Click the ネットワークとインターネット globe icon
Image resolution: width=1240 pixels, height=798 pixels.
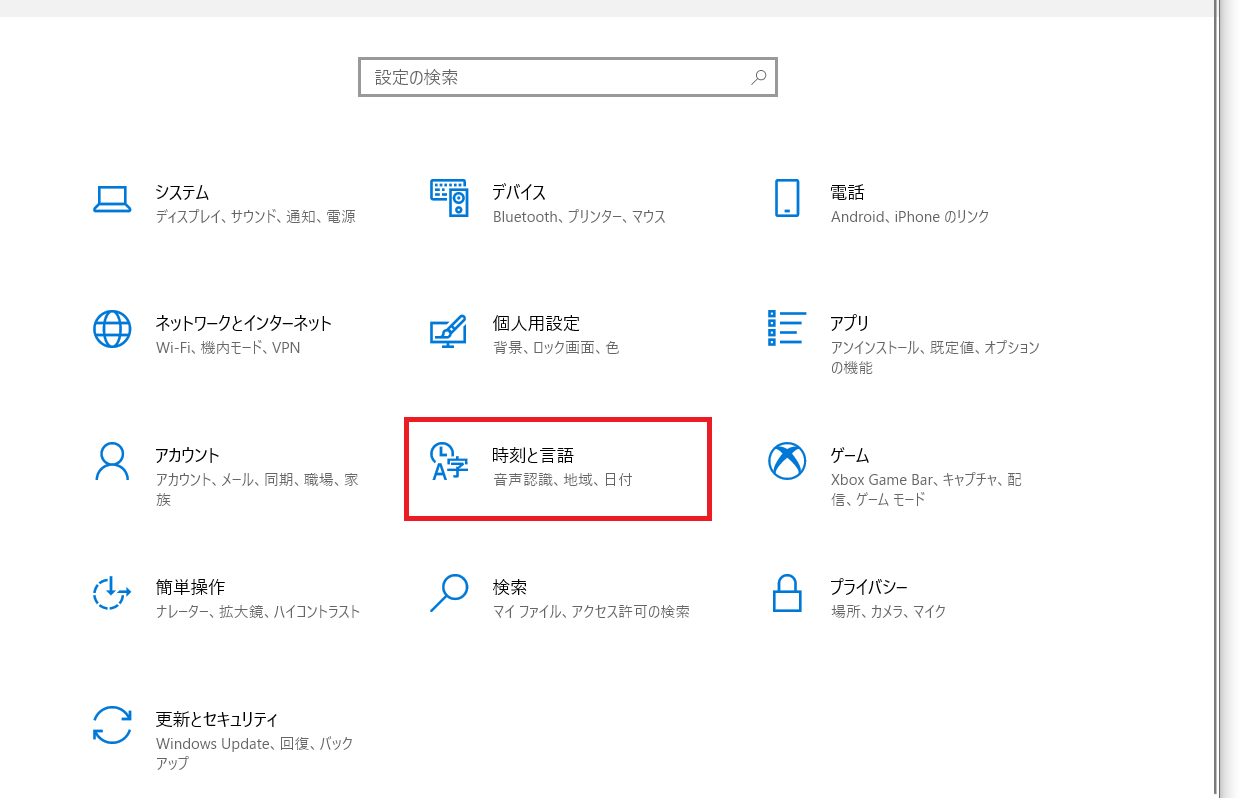click(112, 329)
